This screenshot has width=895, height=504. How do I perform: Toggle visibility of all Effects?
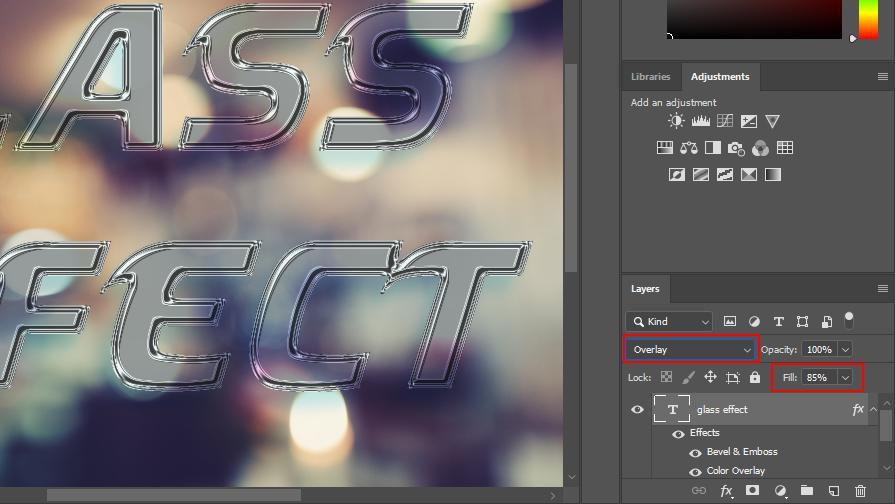point(678,434)
